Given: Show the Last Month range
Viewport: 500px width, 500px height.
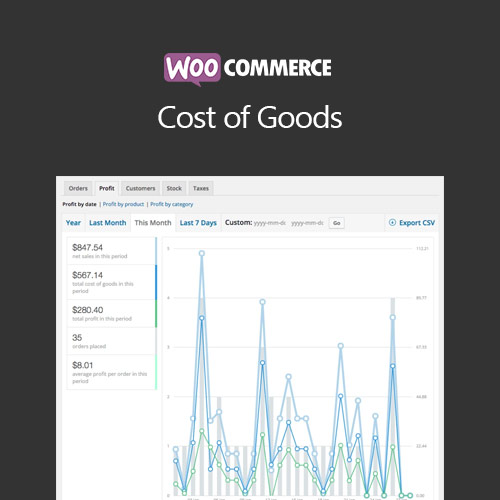Looking at the screenshot, I should [108, 223].
